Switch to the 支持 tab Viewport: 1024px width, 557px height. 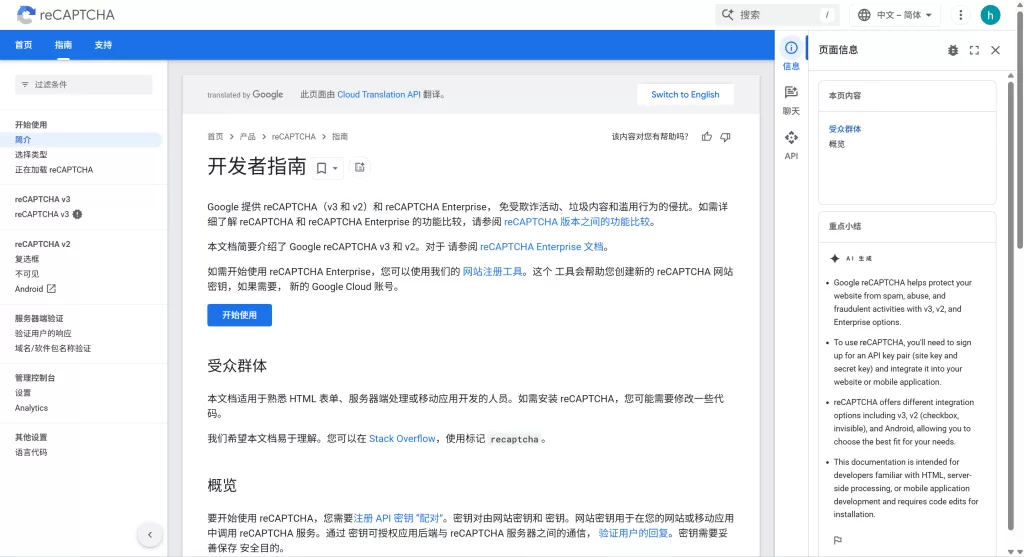[103, 45]
